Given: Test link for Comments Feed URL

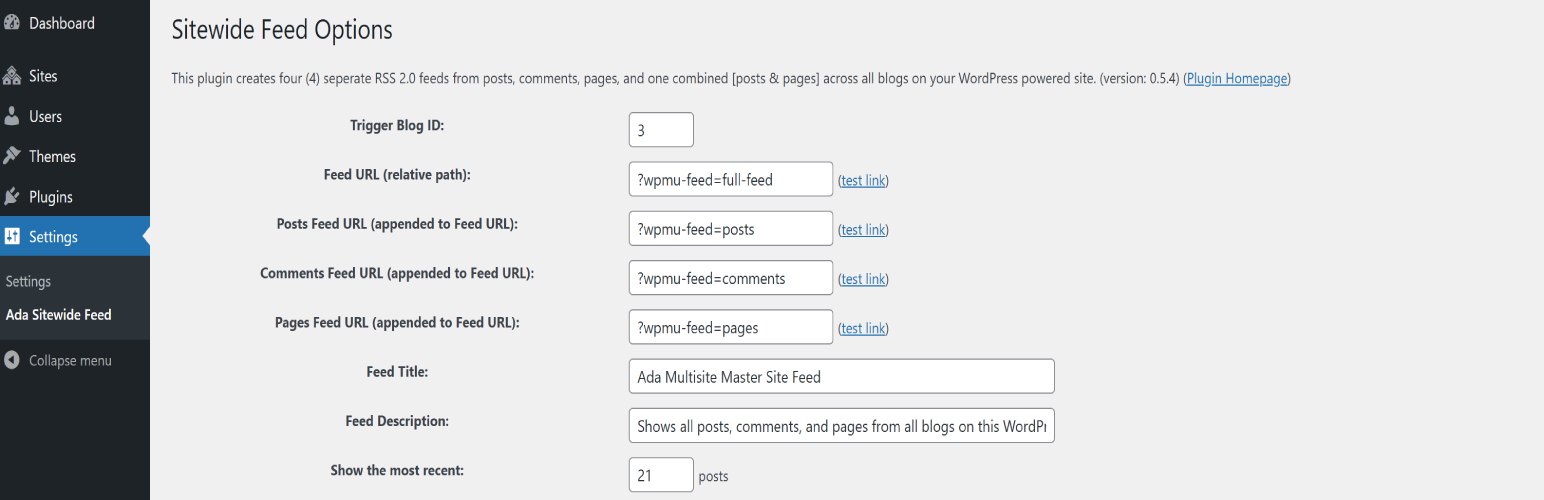Looking at the screenshot, I should coord(863,279).
